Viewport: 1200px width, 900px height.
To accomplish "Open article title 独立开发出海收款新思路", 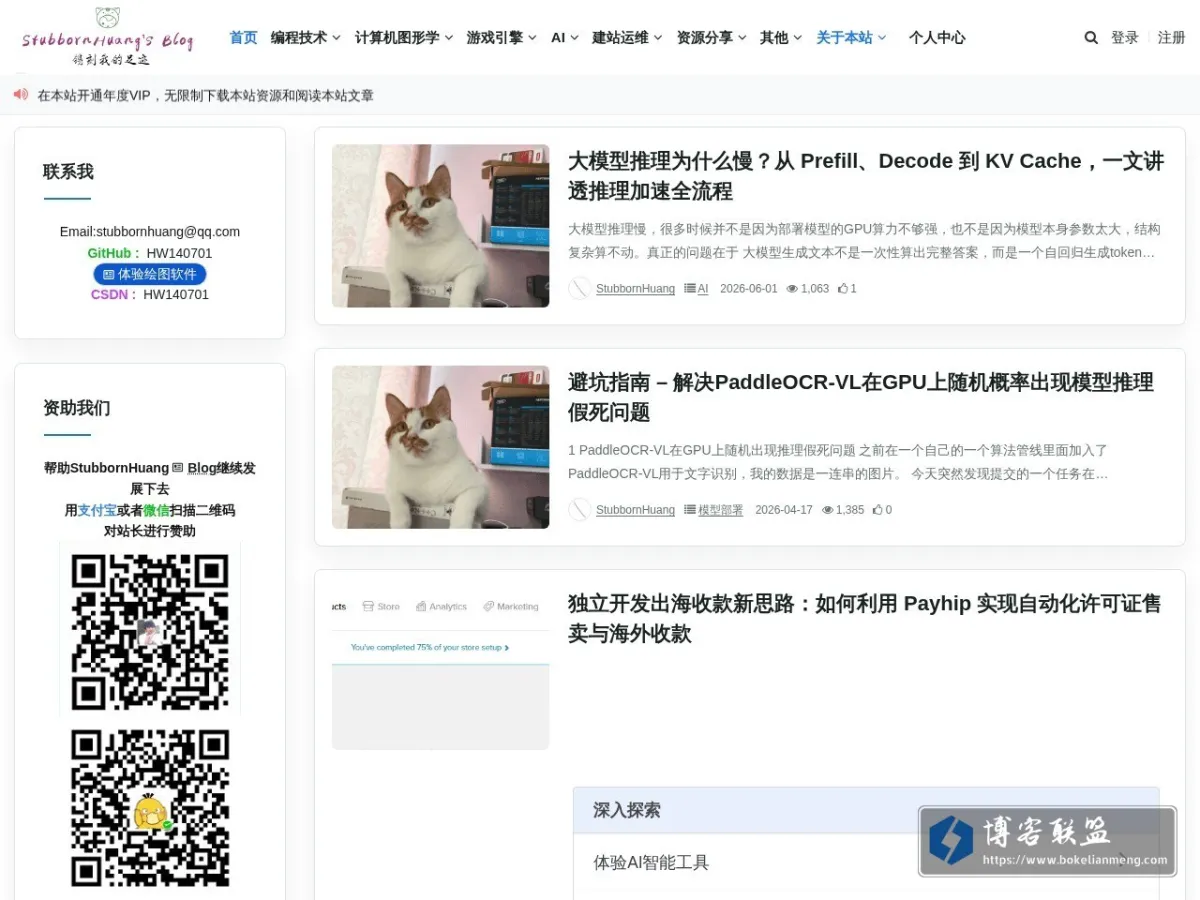I will point(865,619).
